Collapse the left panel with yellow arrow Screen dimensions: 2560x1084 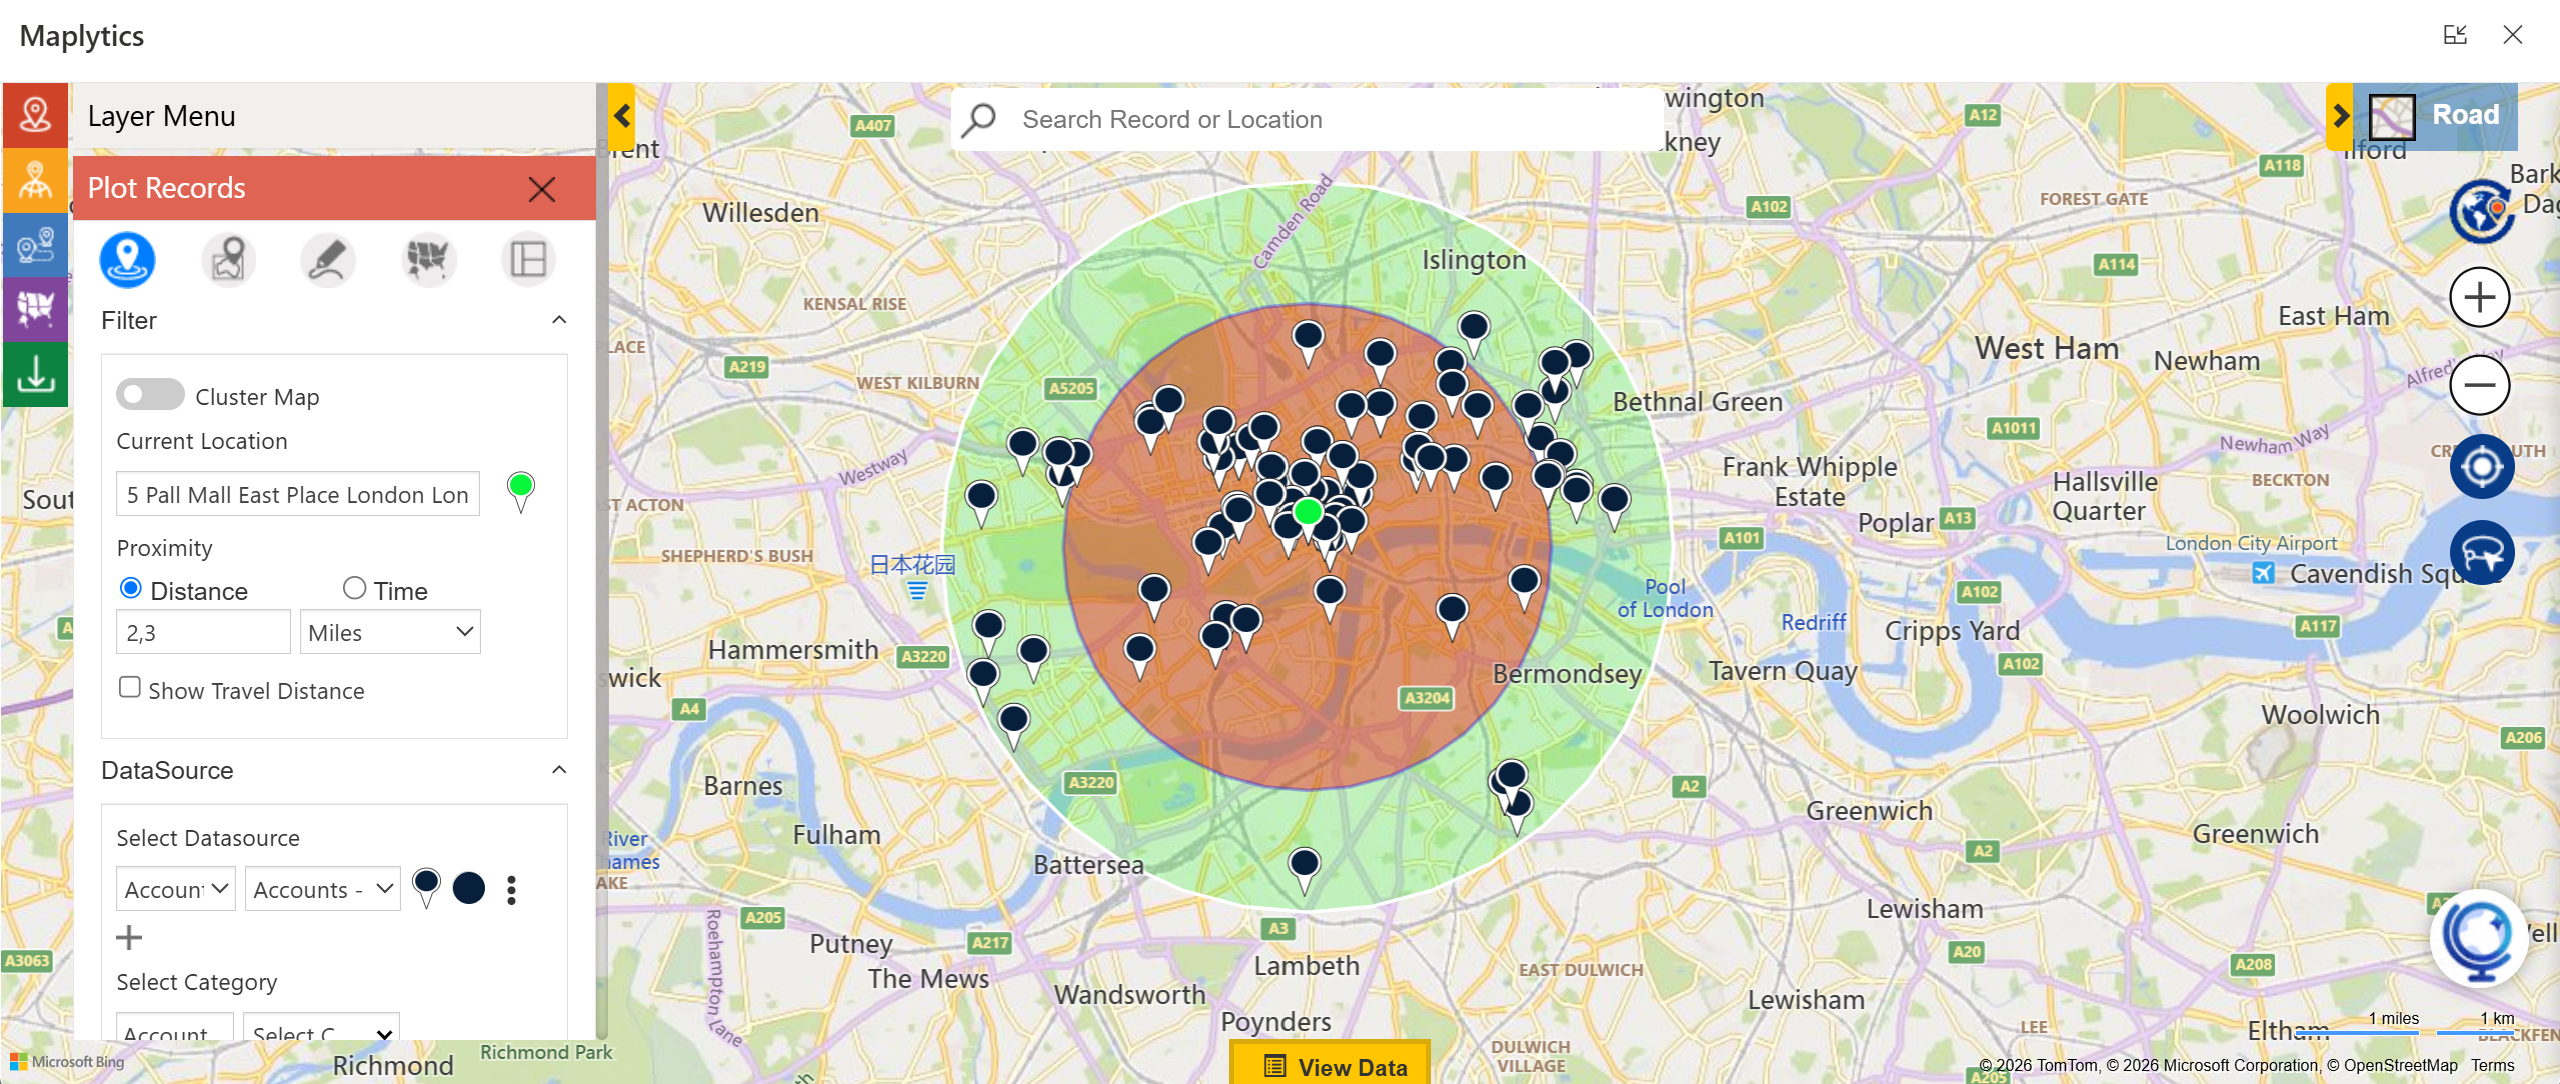pos(622,116)
